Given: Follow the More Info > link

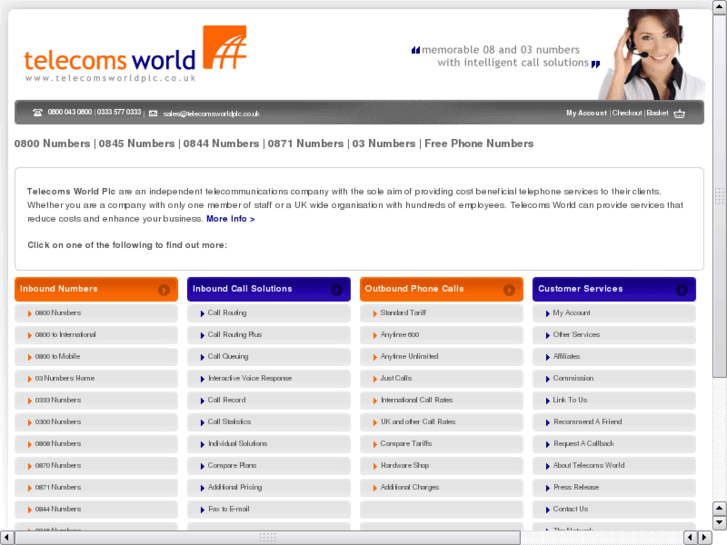Looking at the screenshot, I should (x=230, y=218).
